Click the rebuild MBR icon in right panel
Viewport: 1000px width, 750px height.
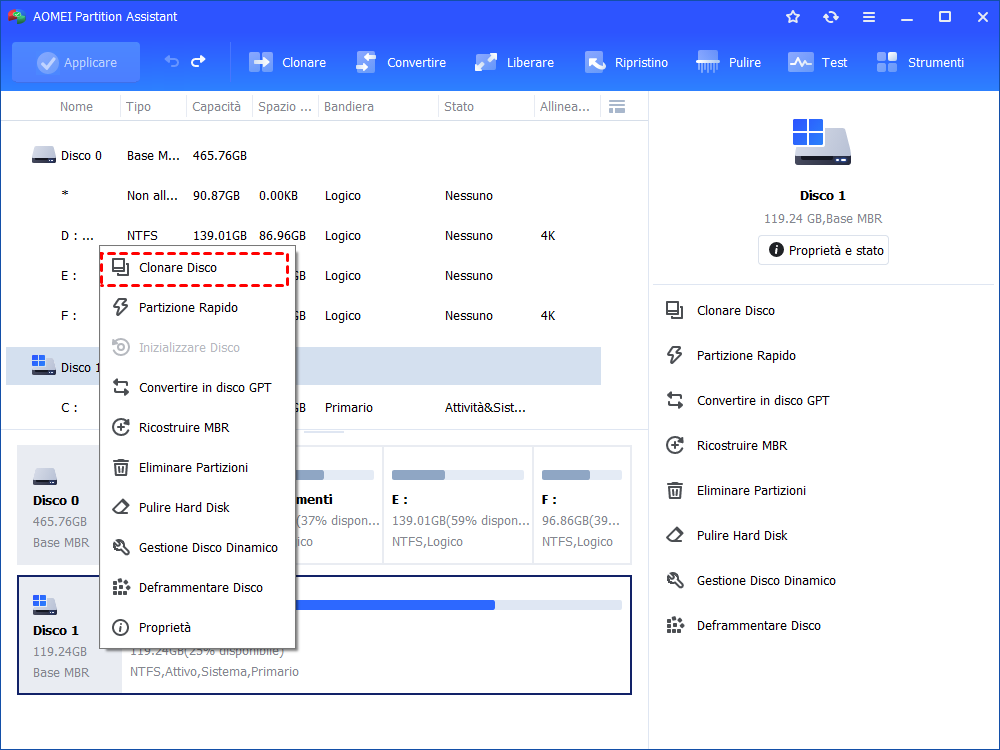(675, 445)
